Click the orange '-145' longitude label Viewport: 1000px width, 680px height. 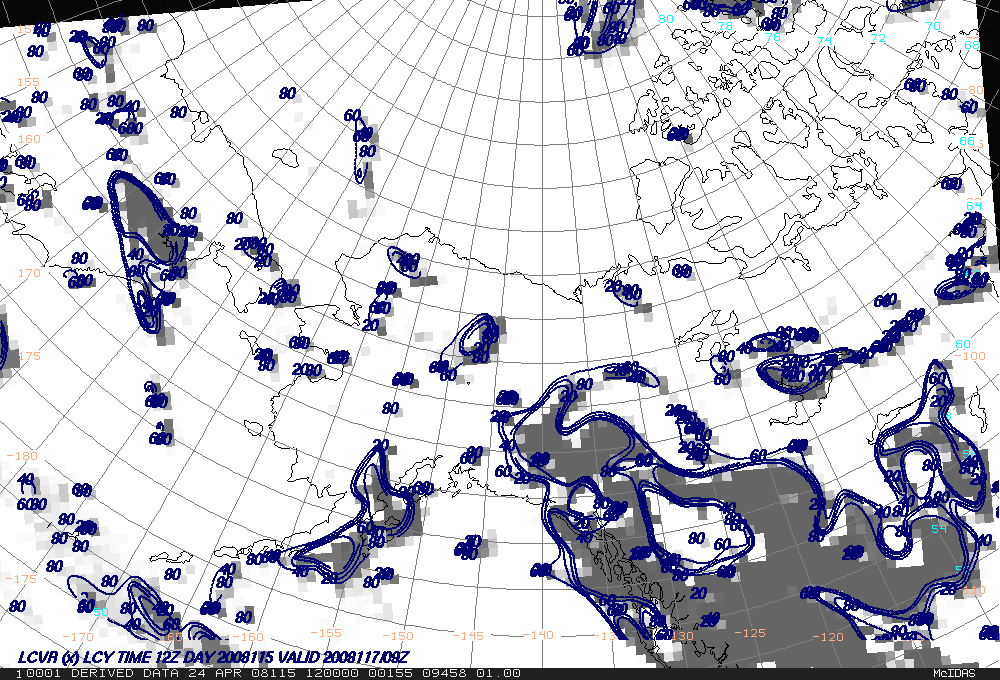tap(468, 636)
